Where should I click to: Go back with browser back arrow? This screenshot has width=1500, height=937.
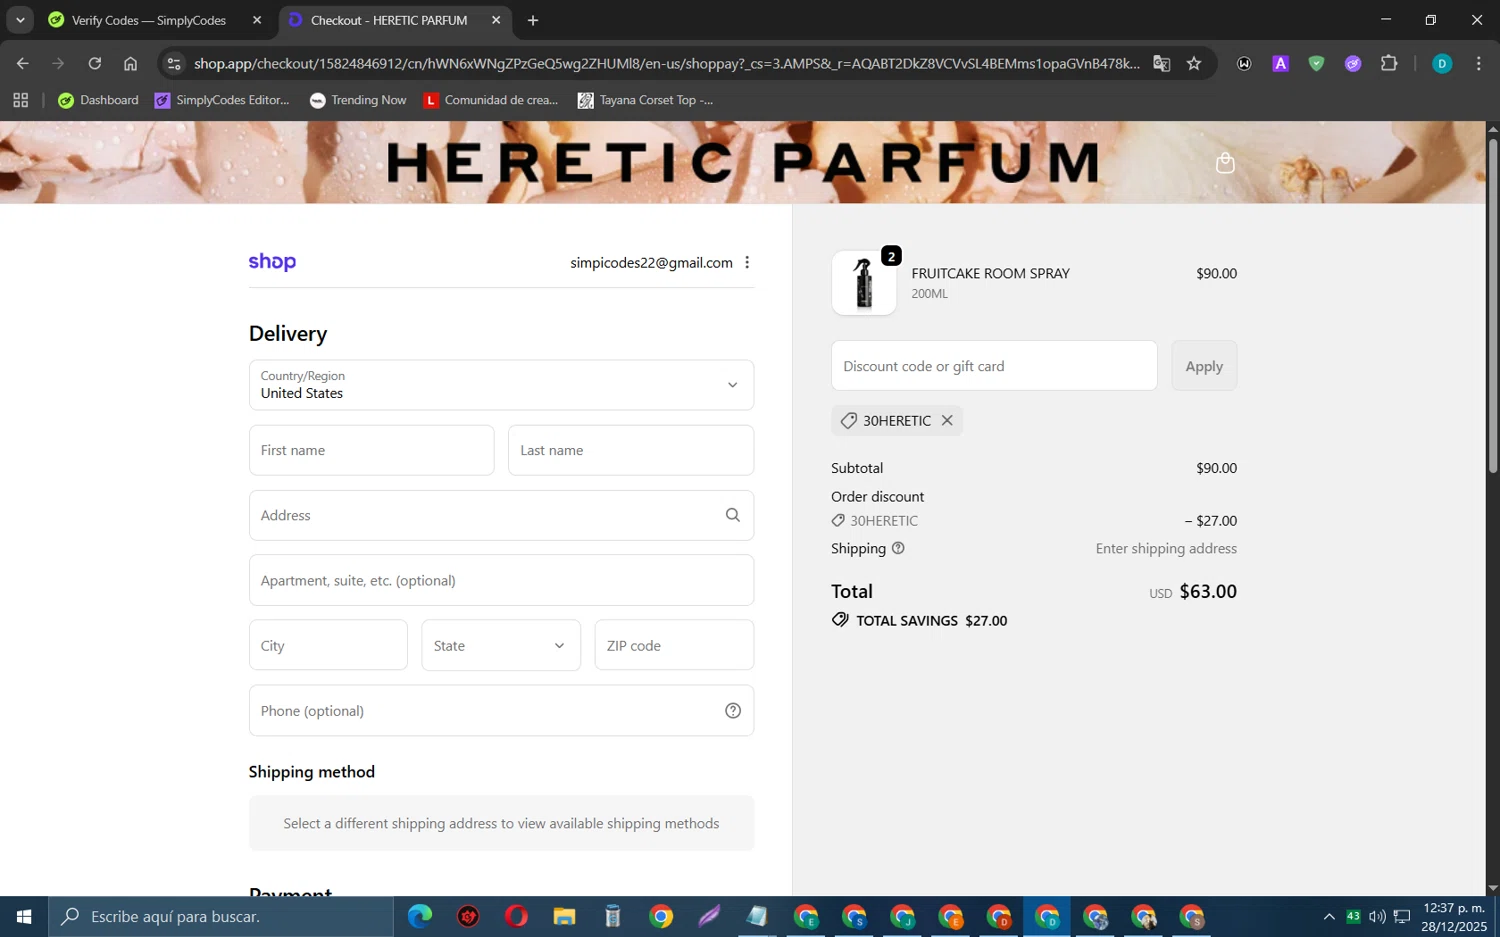pyautogui.click(x=22, y=63)
